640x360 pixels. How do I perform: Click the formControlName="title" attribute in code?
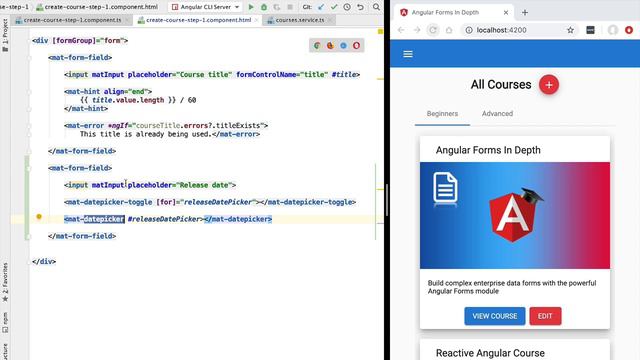click(x=282, y=74)
